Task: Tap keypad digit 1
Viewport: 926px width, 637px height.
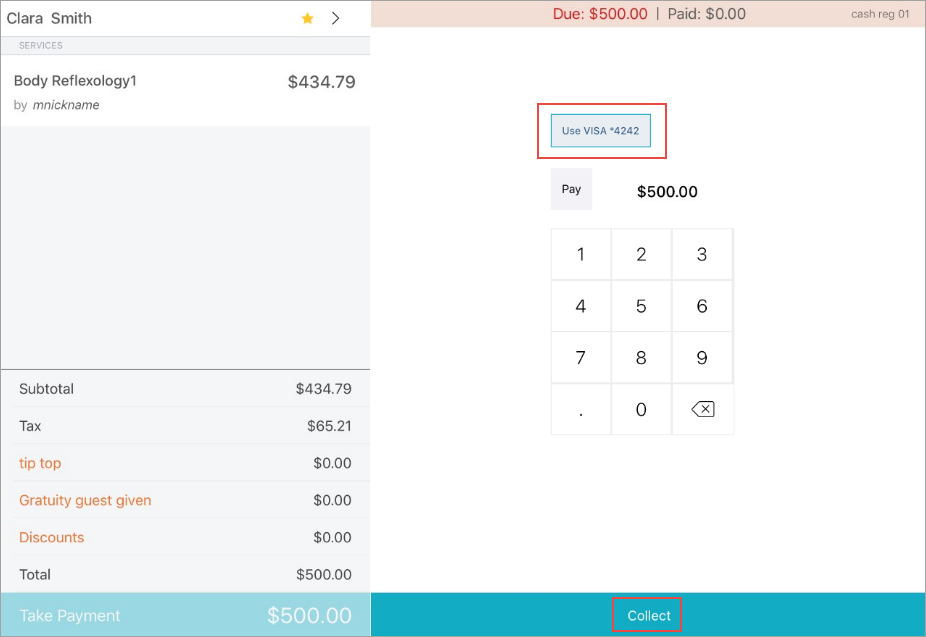Action: pyautogui.click(x=581, y=254)
